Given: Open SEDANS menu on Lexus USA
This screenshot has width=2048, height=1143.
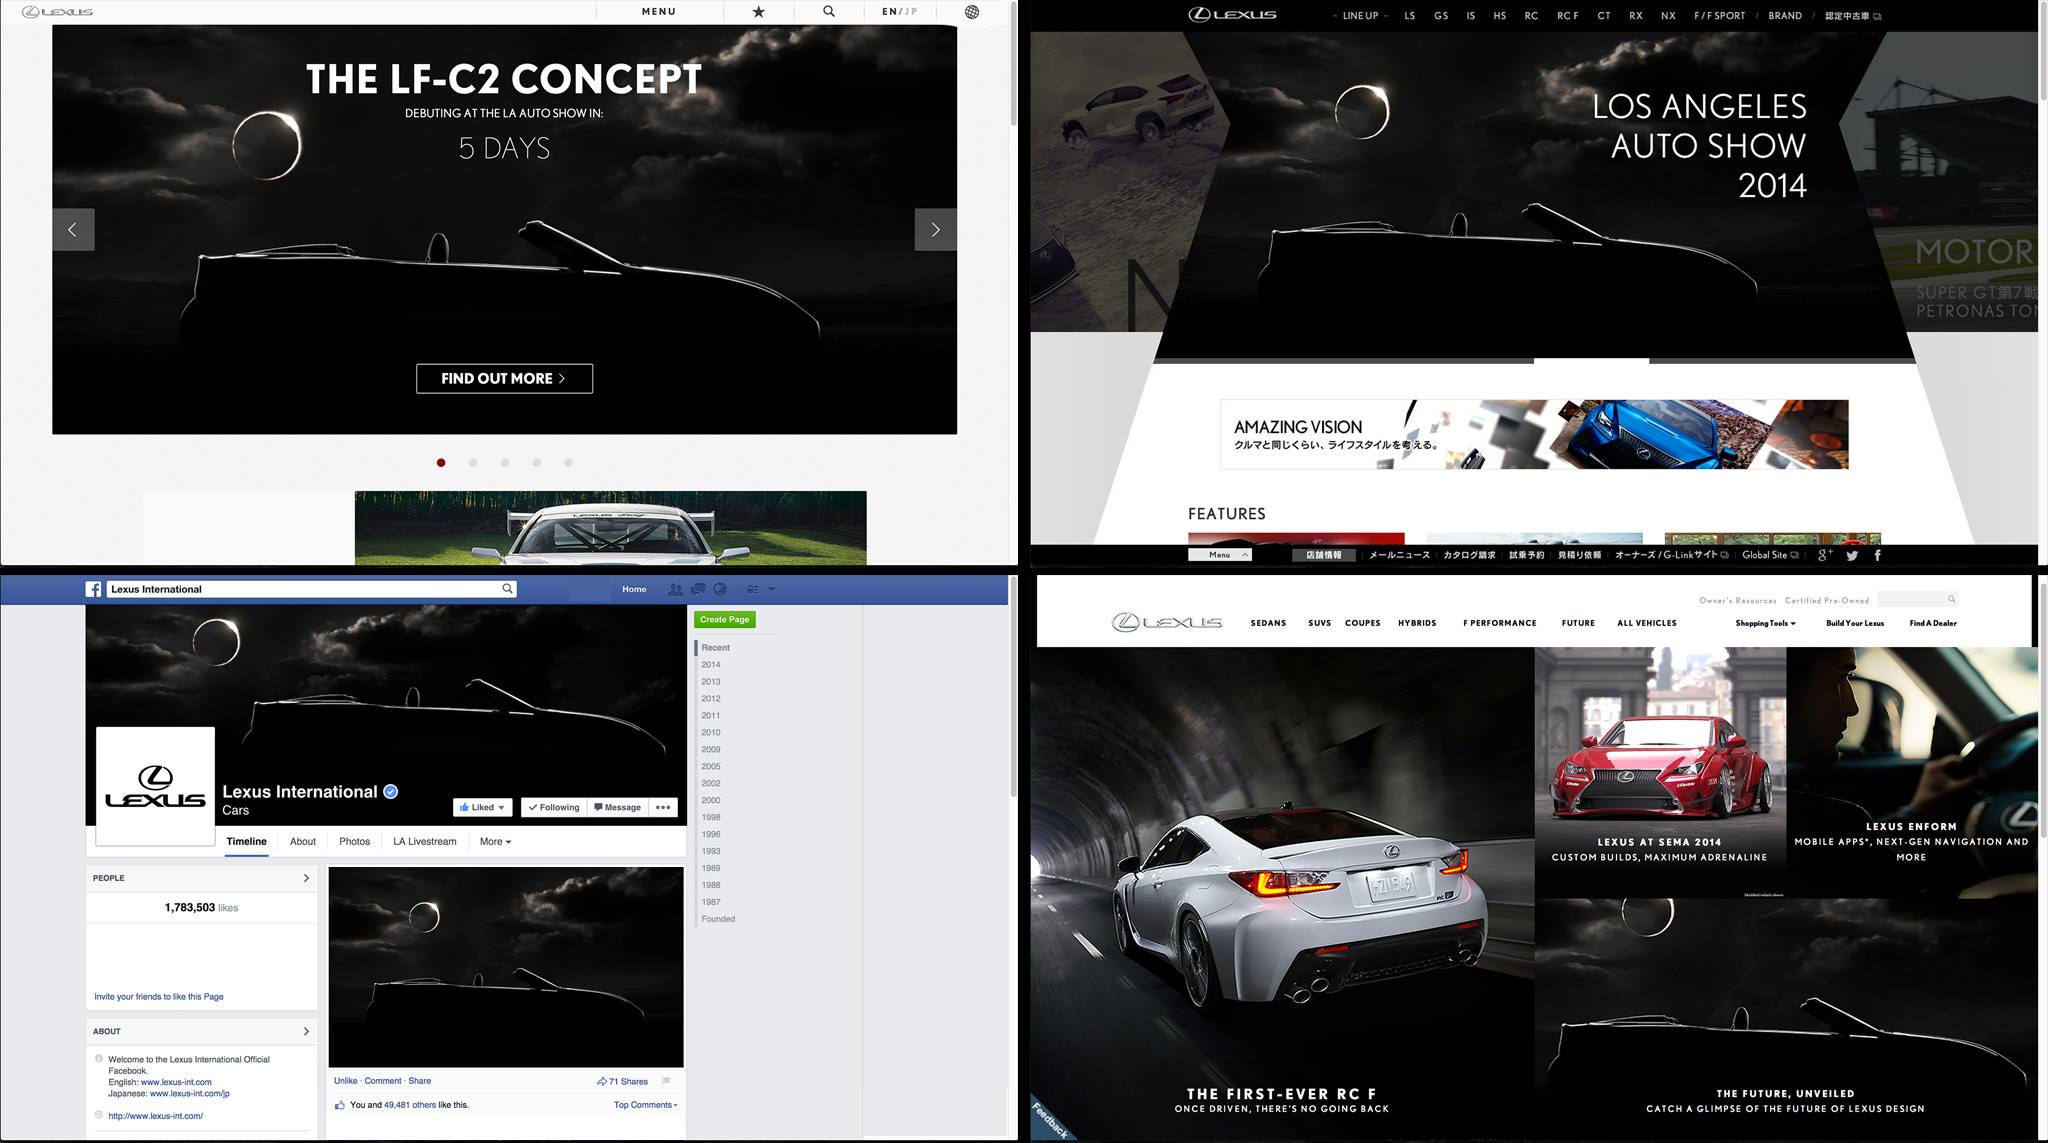Looking at the screenshot, I should [1268, 623].
